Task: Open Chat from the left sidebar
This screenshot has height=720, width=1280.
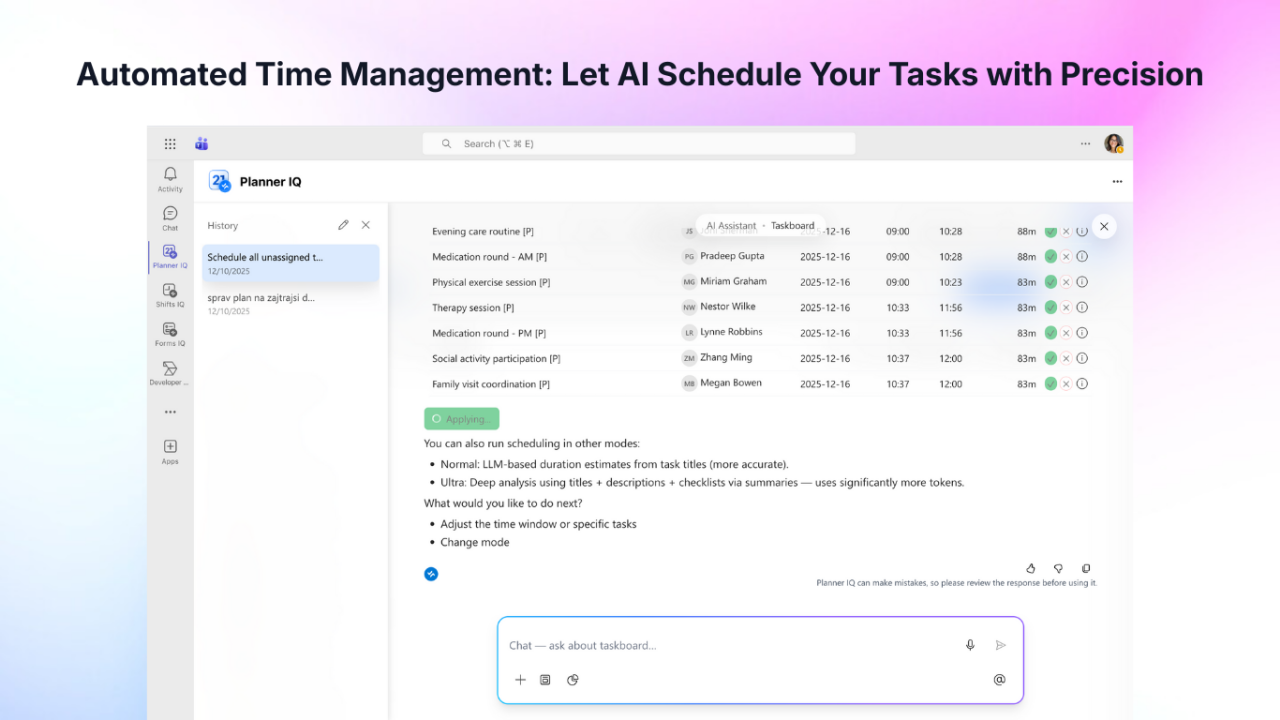Action: click(170, 218)
